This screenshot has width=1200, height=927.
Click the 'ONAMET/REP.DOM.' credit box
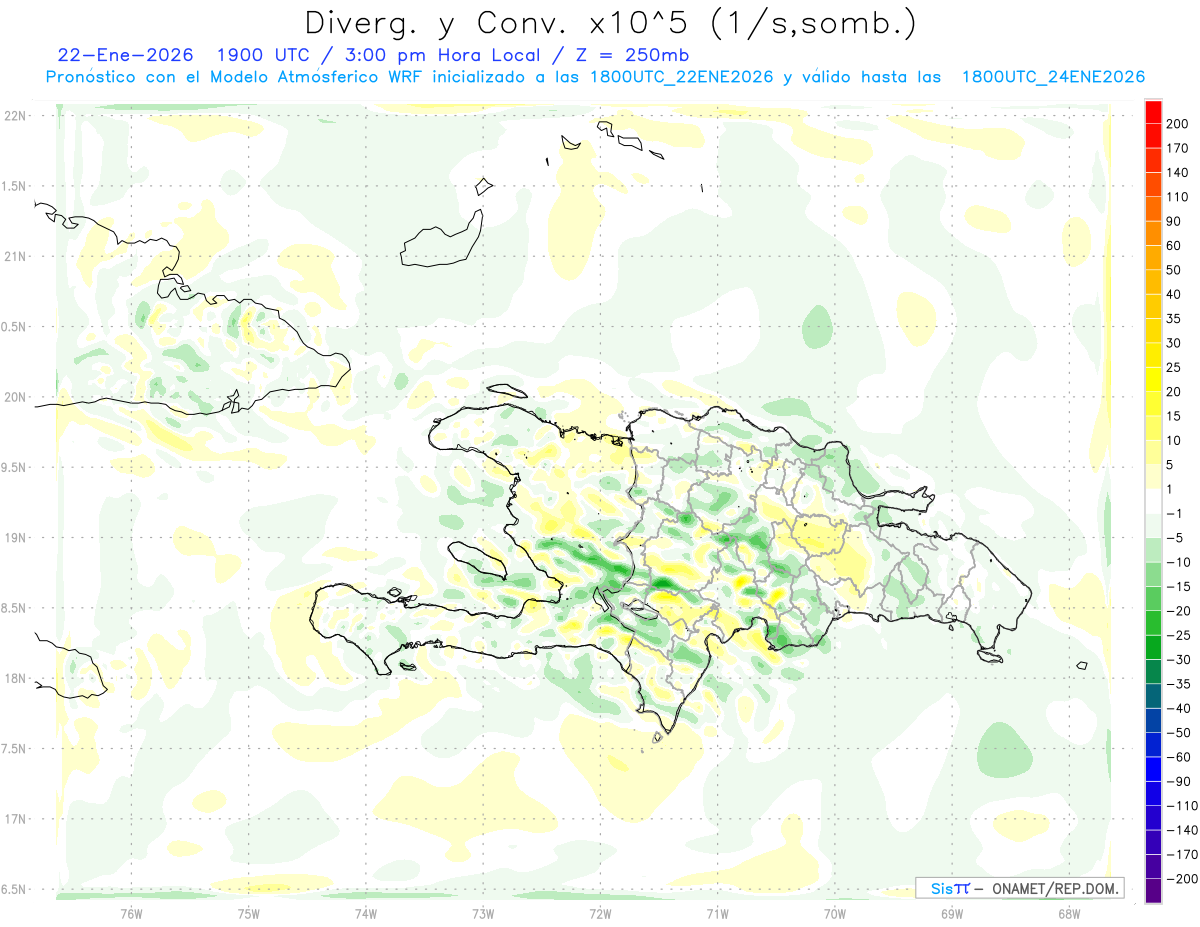[1020, 889]
